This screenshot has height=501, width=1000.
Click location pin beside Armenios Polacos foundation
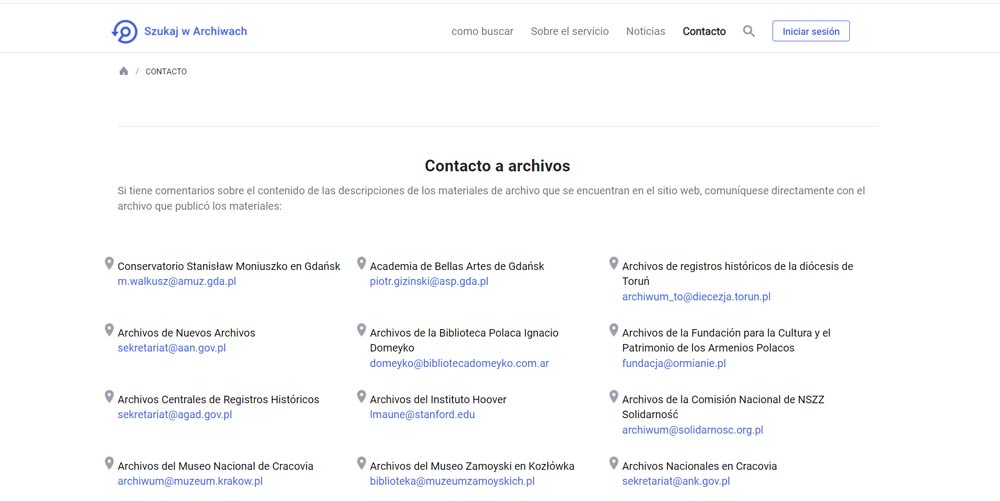click(x=614, y=330)
